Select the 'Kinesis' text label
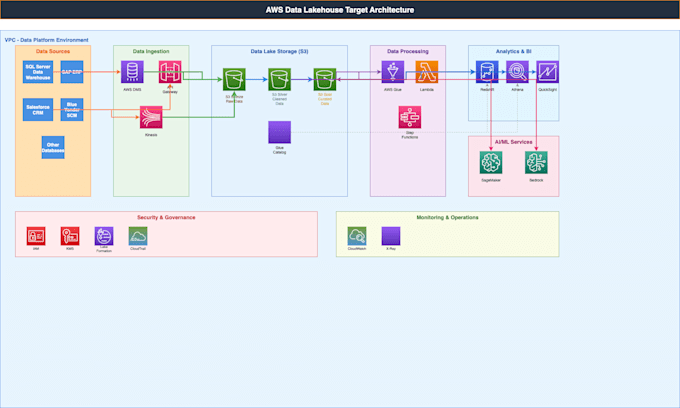The width and height of the screenshot is (680, 408). tap(151, 135)
